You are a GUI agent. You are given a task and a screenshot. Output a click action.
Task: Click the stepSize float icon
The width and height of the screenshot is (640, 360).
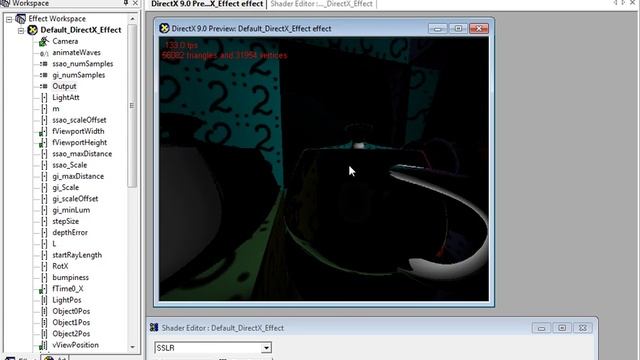tap(44, 221)
